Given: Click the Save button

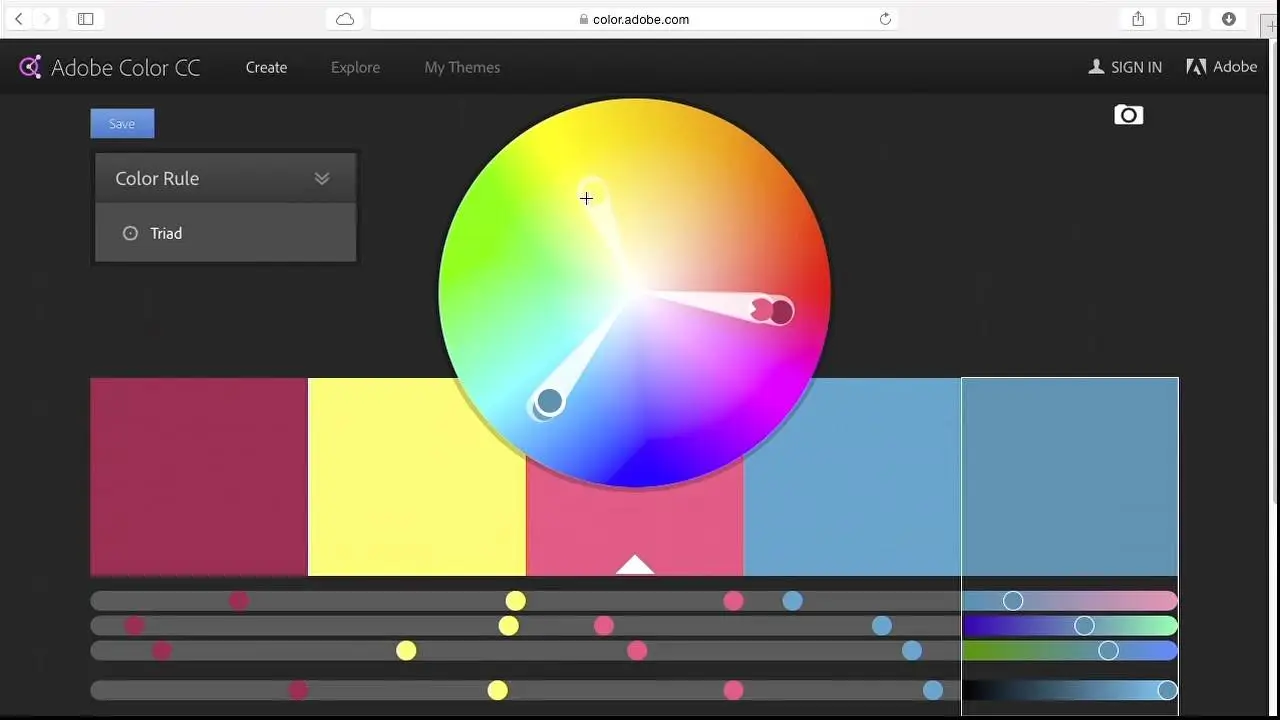Looking at the screenshot, I should click(122, 123).
